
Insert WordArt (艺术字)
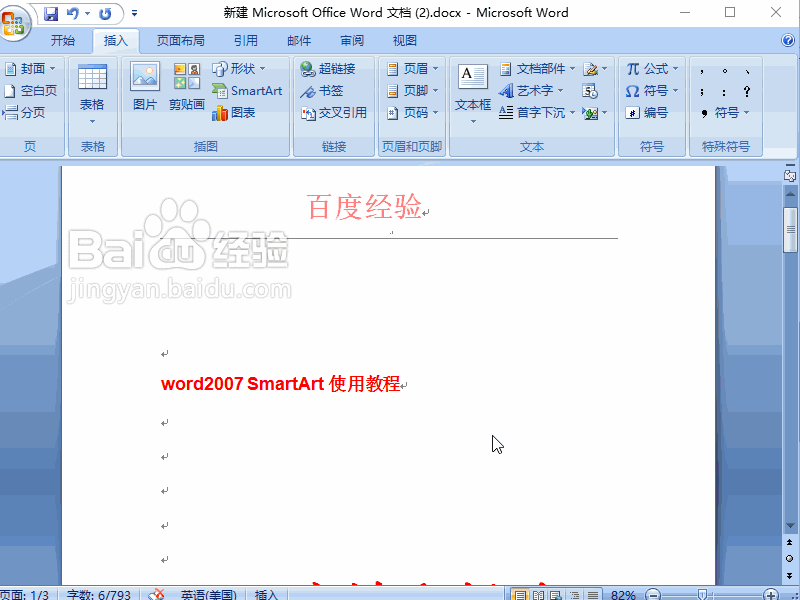pyautogui.click(x=531, y=91)
